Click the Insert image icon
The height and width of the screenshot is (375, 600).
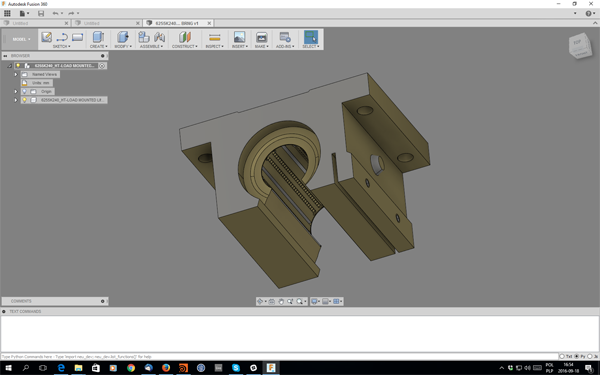240,37
